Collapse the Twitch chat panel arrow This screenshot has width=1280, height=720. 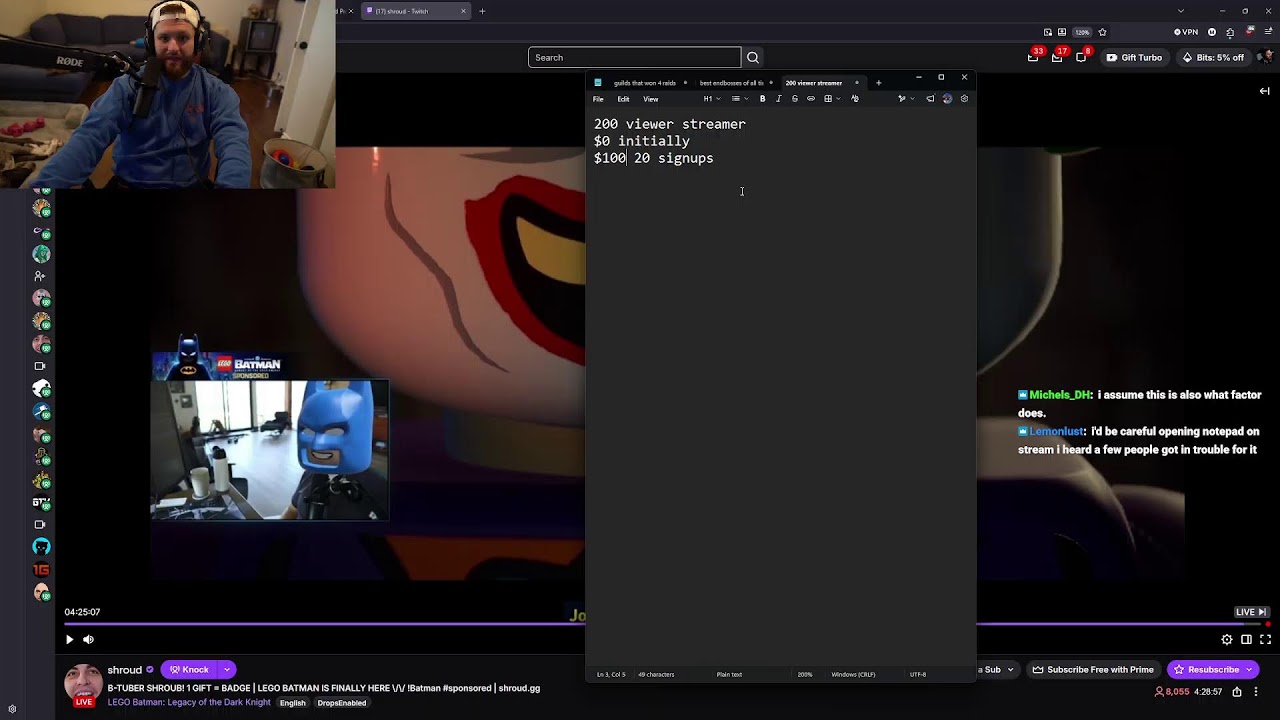(x=1265, y=91)
